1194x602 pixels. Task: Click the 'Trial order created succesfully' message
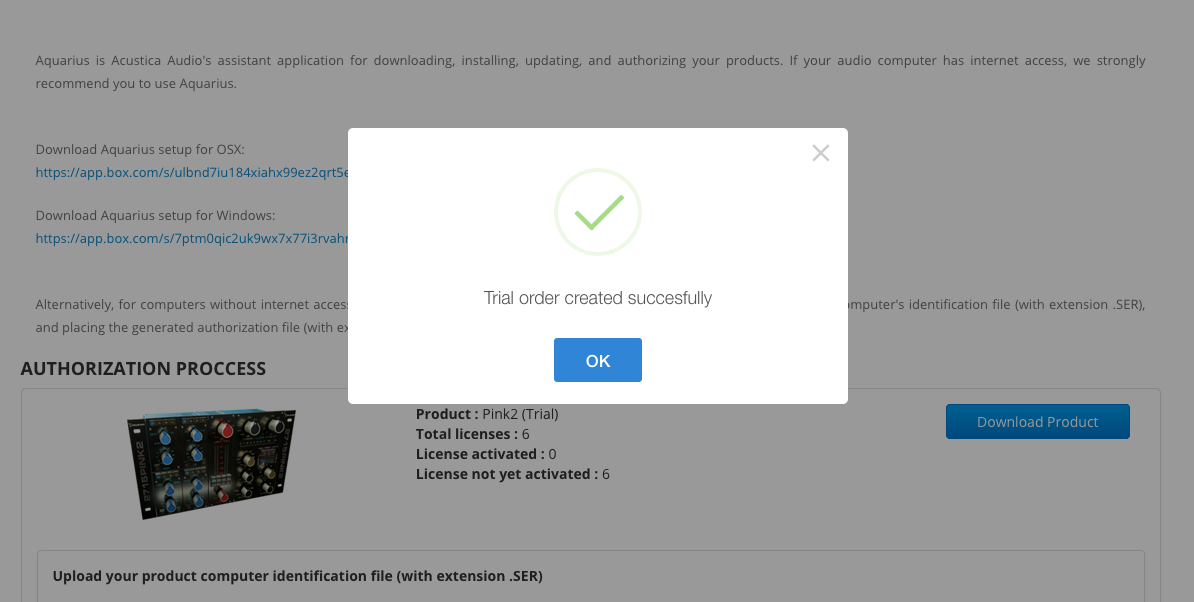coord(597,298)
